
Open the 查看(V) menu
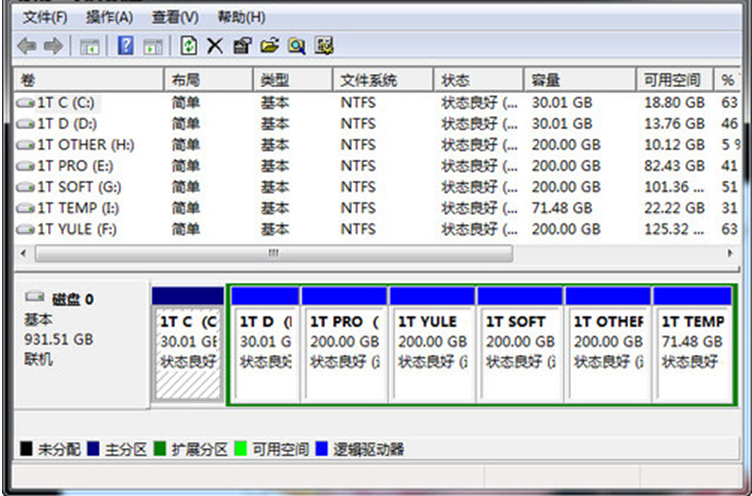175,18
